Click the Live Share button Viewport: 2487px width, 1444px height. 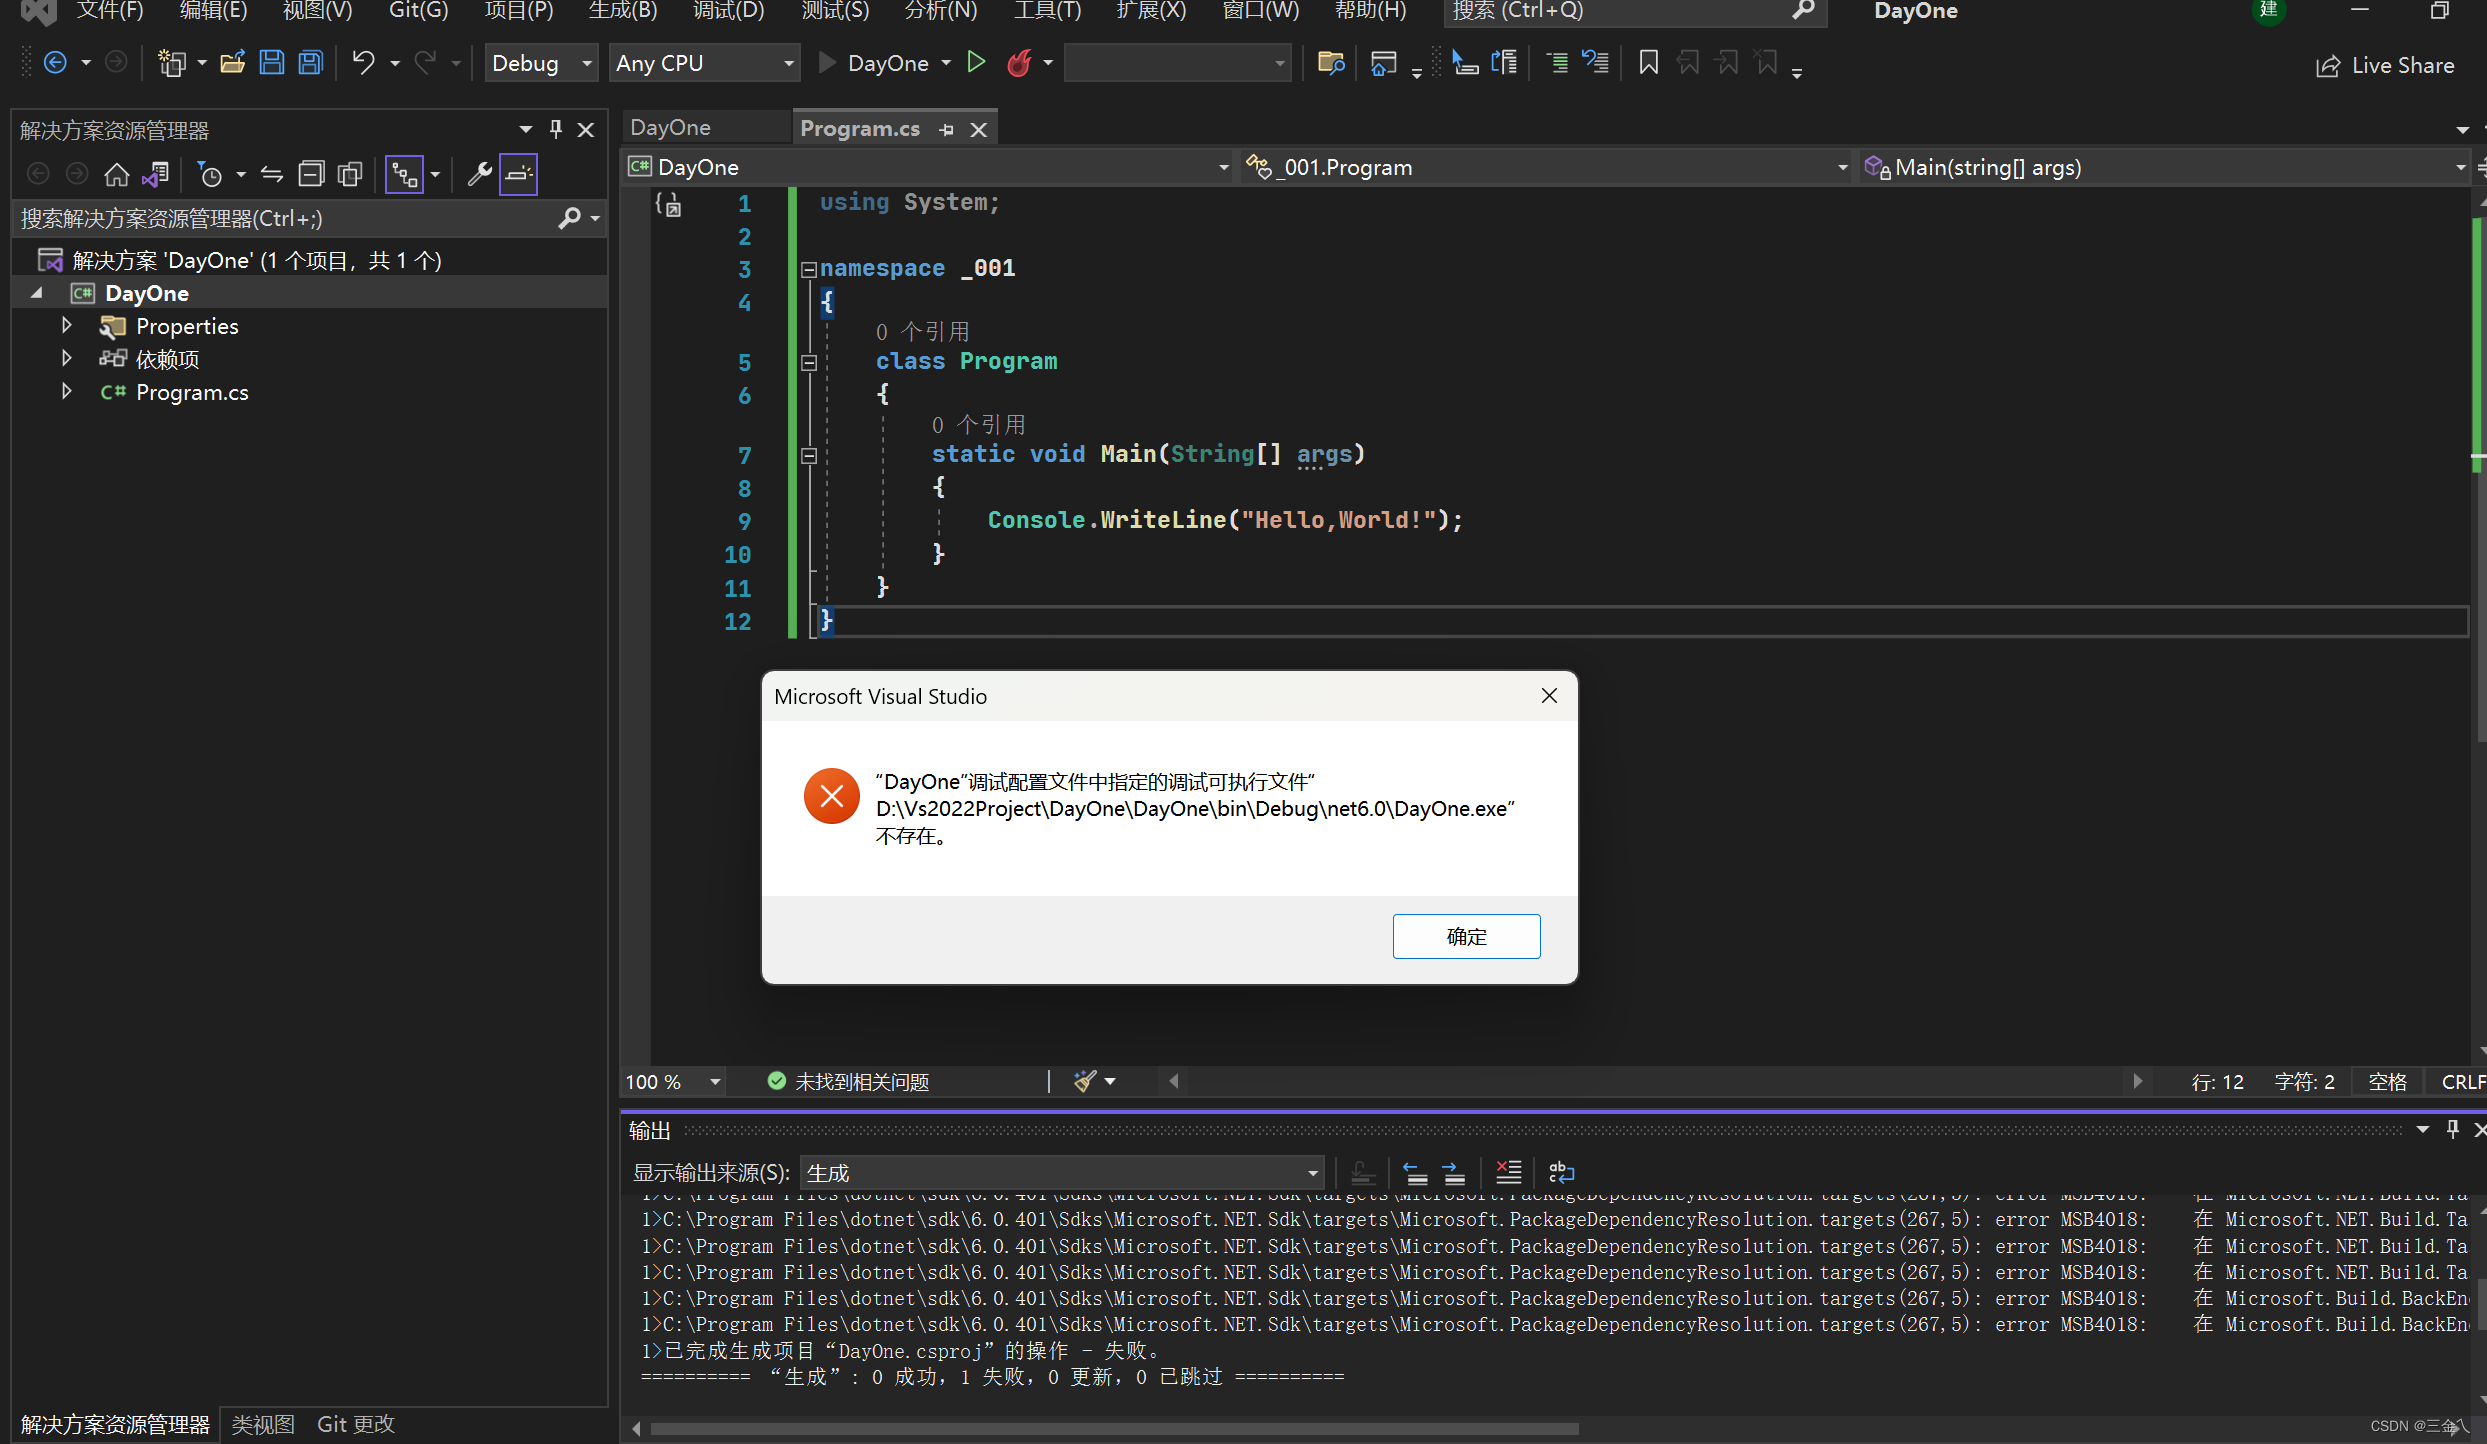(2385, 65)
